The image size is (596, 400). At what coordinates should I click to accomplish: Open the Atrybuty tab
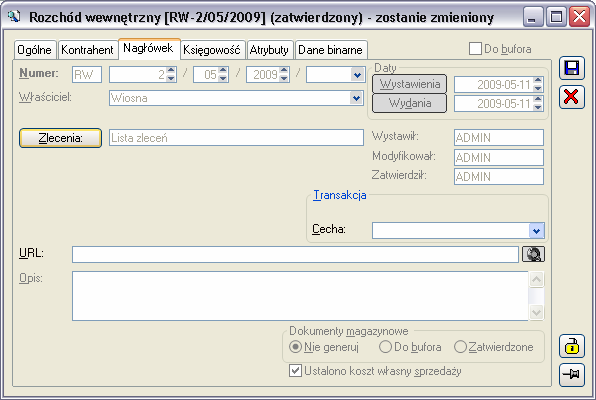pos(269,50)
